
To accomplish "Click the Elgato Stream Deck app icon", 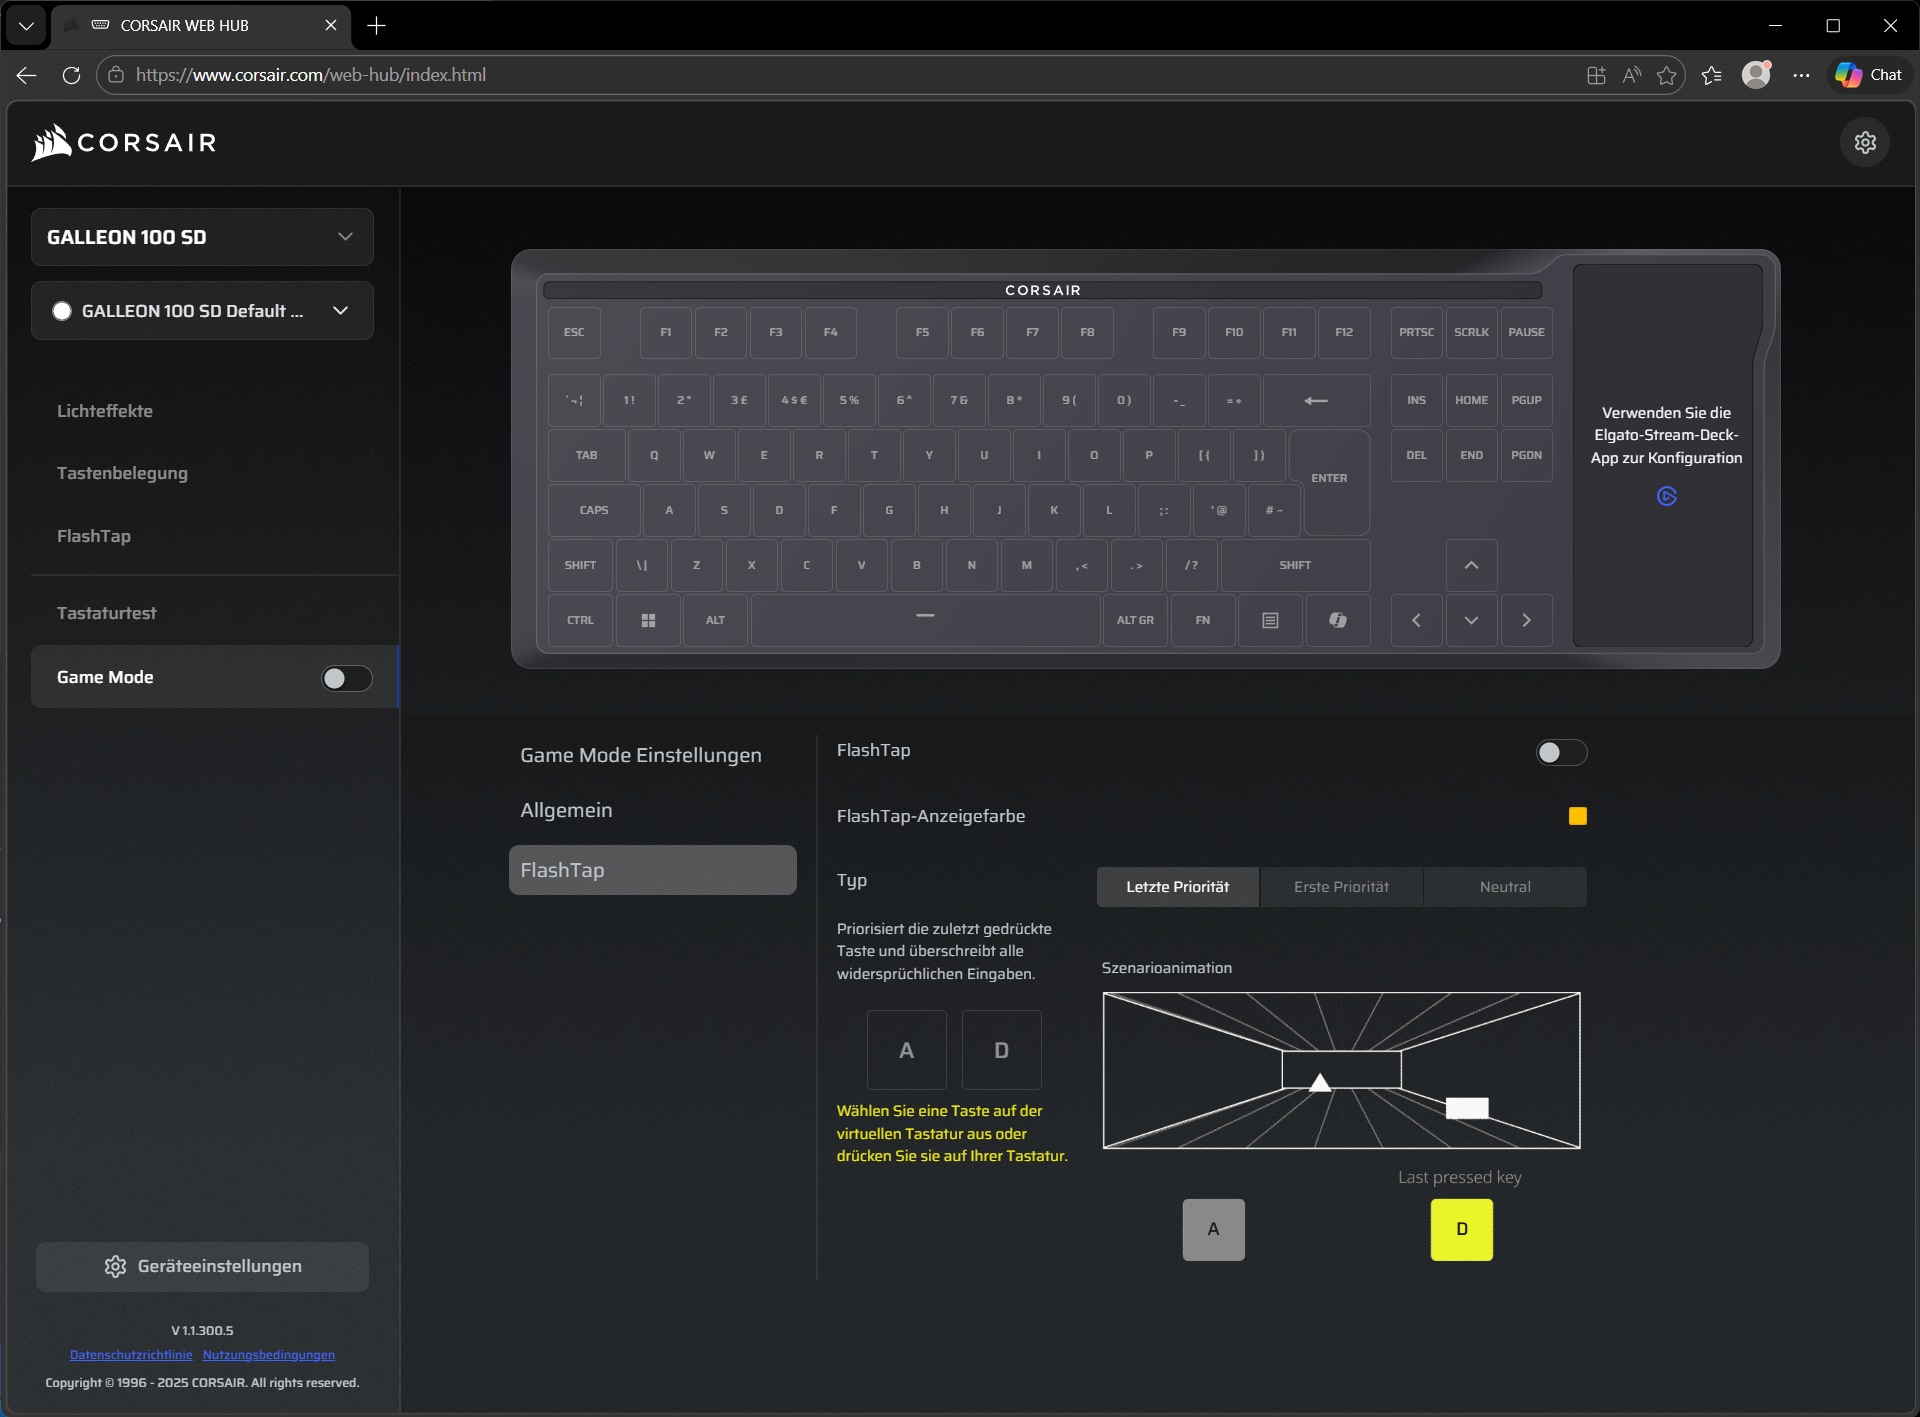I will (1666, 496).
